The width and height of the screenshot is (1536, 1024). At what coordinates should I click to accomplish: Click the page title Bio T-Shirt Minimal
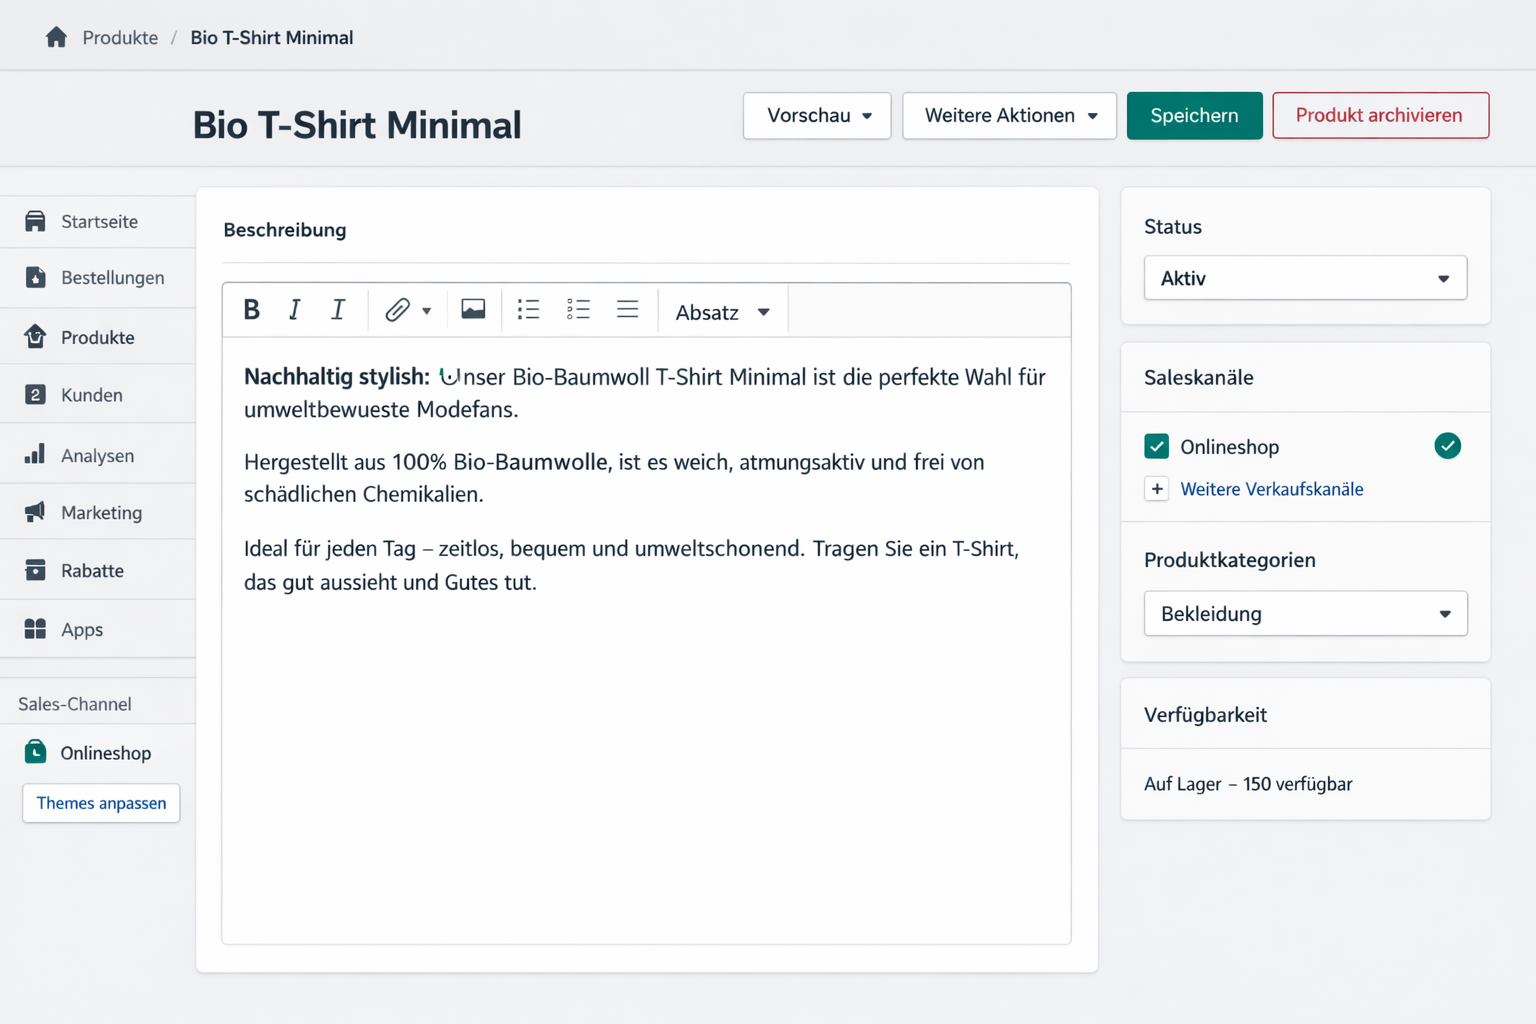(357, 126)
